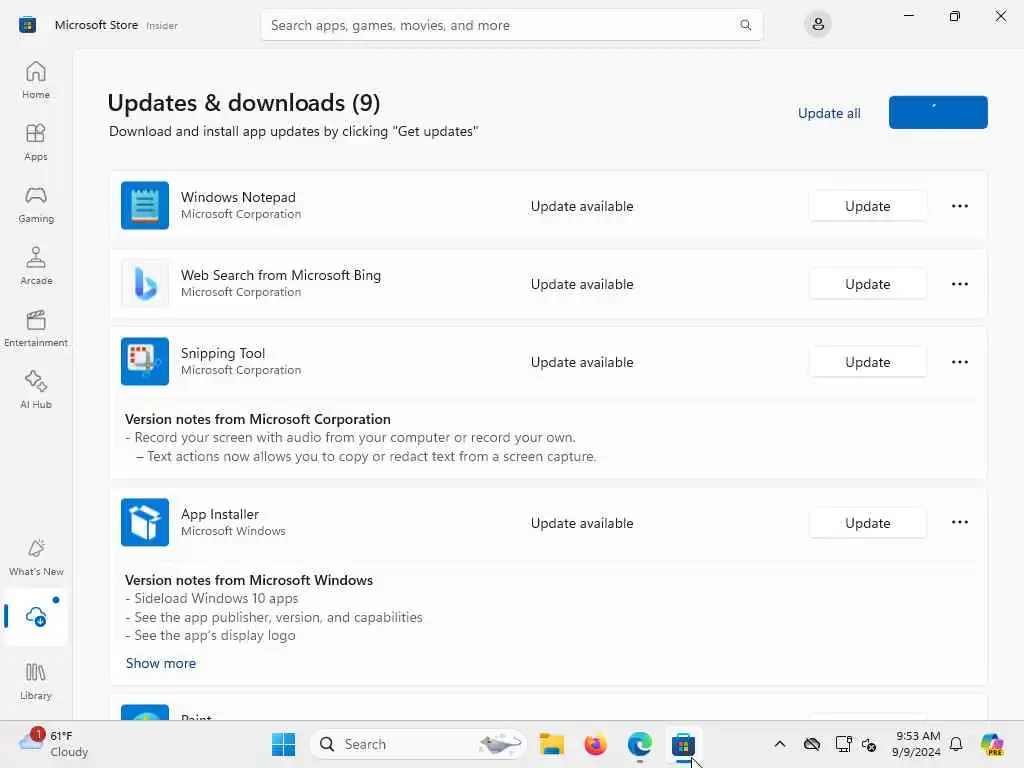Launch Firefox from the taskbar
The width and height of the screenshot is (1024, 768).
pyautogui.click(x=595, y=744)
